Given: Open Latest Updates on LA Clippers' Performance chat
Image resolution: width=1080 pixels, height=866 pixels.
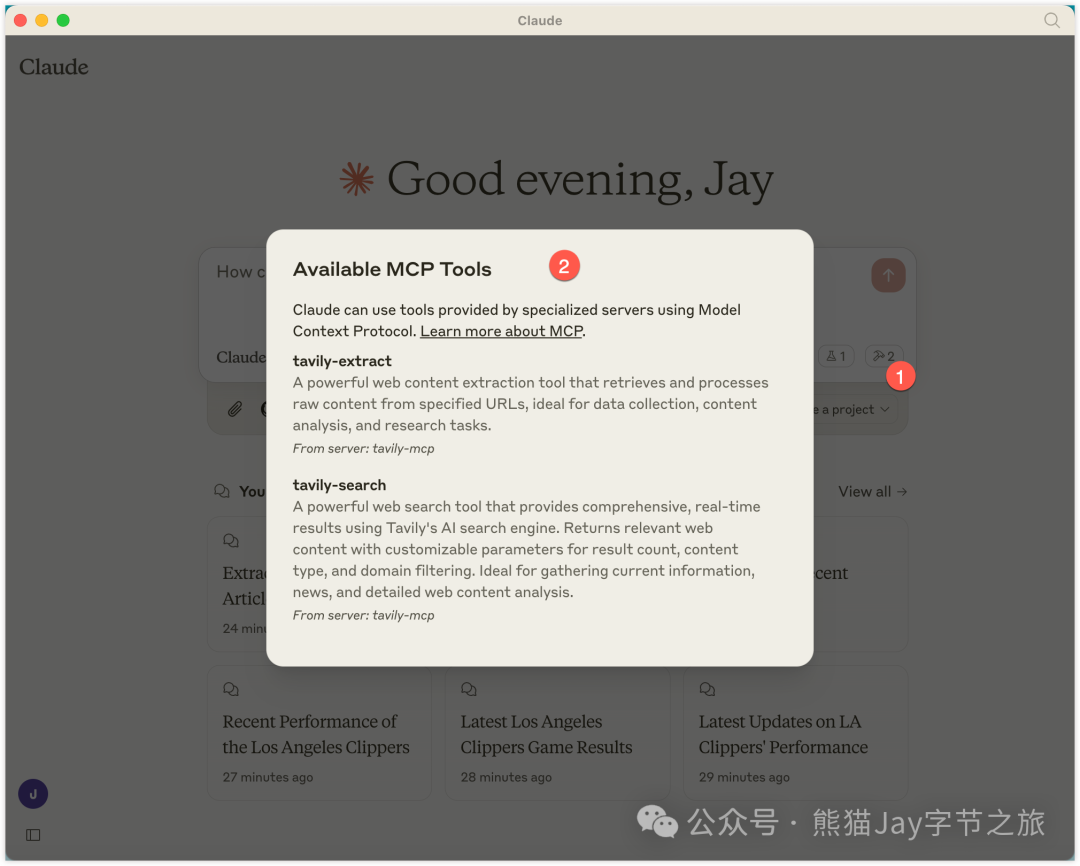Looking at the screenshot, I should (x=796, y=733).
